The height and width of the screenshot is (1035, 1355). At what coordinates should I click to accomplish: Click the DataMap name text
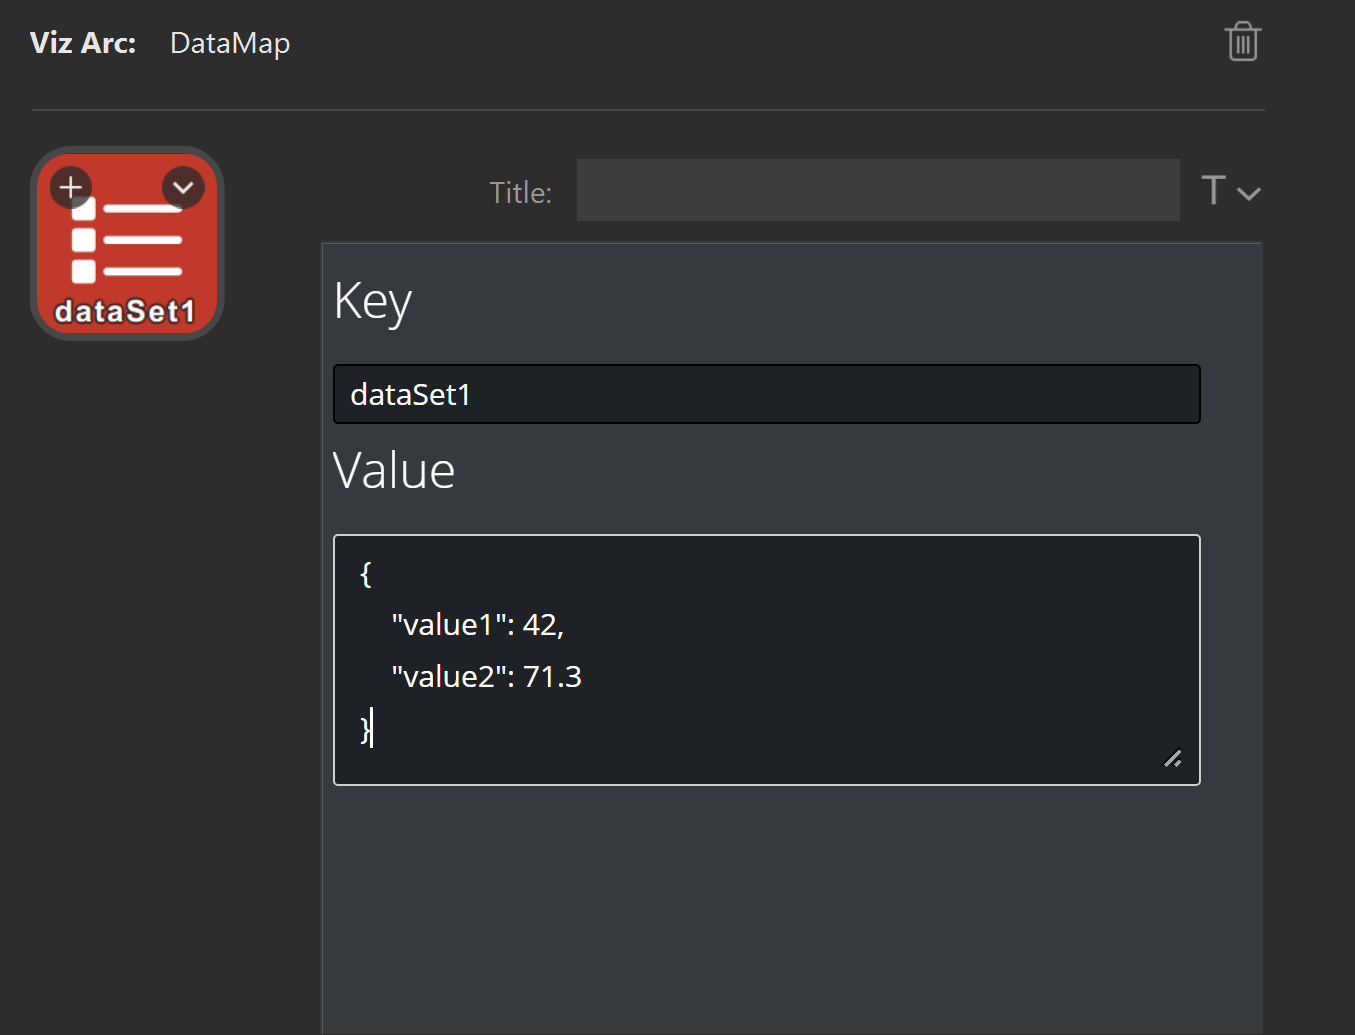(x=230, y=44)
